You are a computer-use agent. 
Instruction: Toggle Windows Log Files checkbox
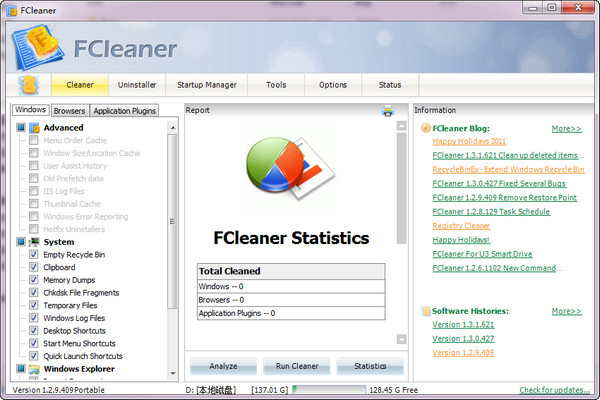(x=34, y=318)
